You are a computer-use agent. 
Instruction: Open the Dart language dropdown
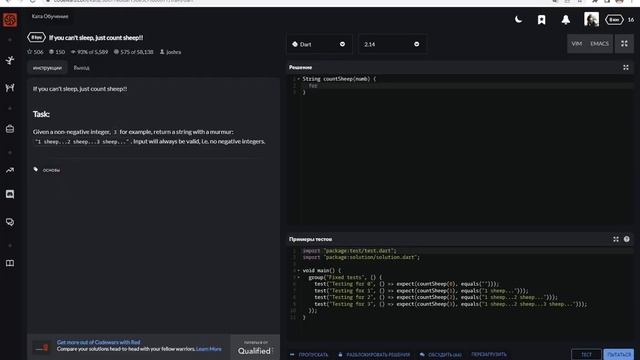[319, 44]
